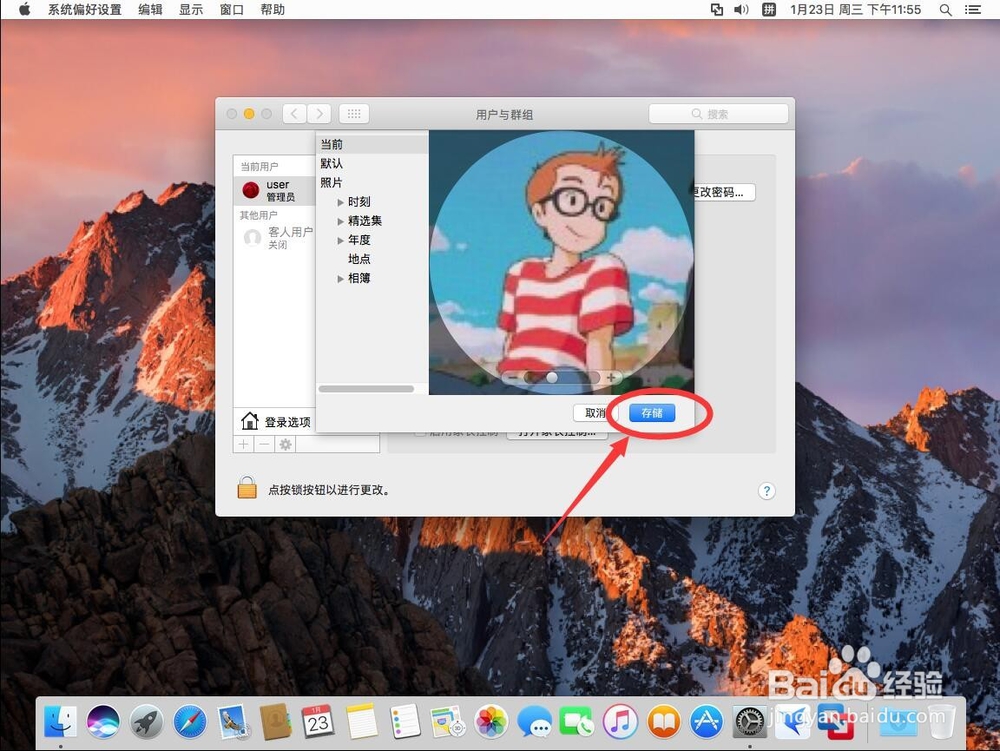Image resolution: width=1000 pixels, height=751 pixels.
Task: Open 登录选项 login options
Action: (x=276, y=421)
